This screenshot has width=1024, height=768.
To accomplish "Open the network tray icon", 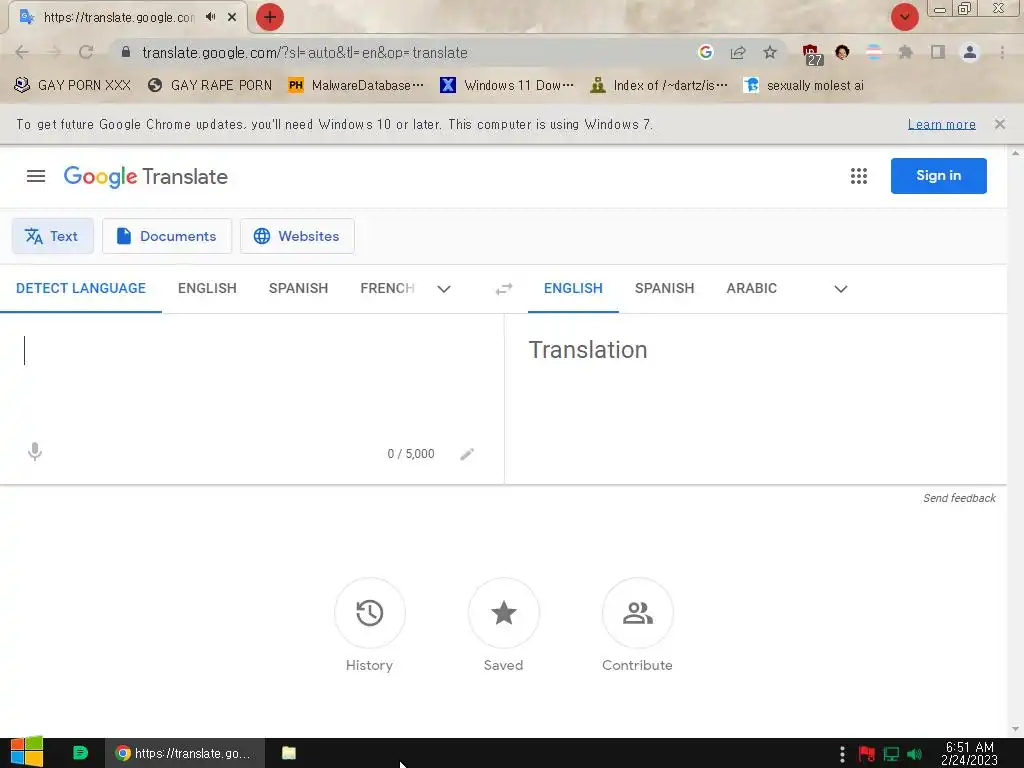I will tap(891, 754).
